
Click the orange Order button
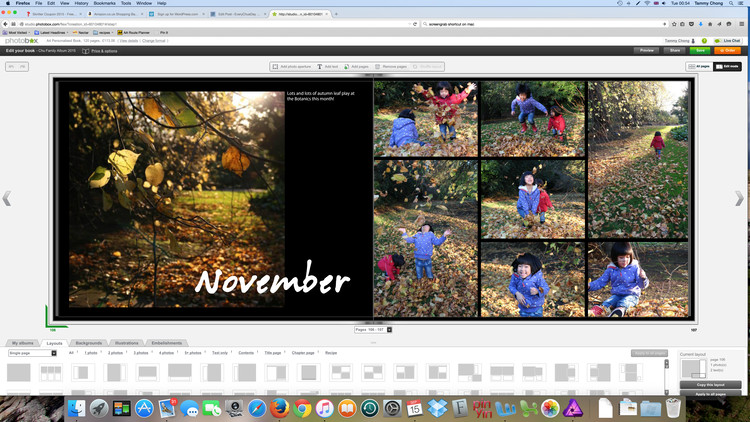(728, 50)
